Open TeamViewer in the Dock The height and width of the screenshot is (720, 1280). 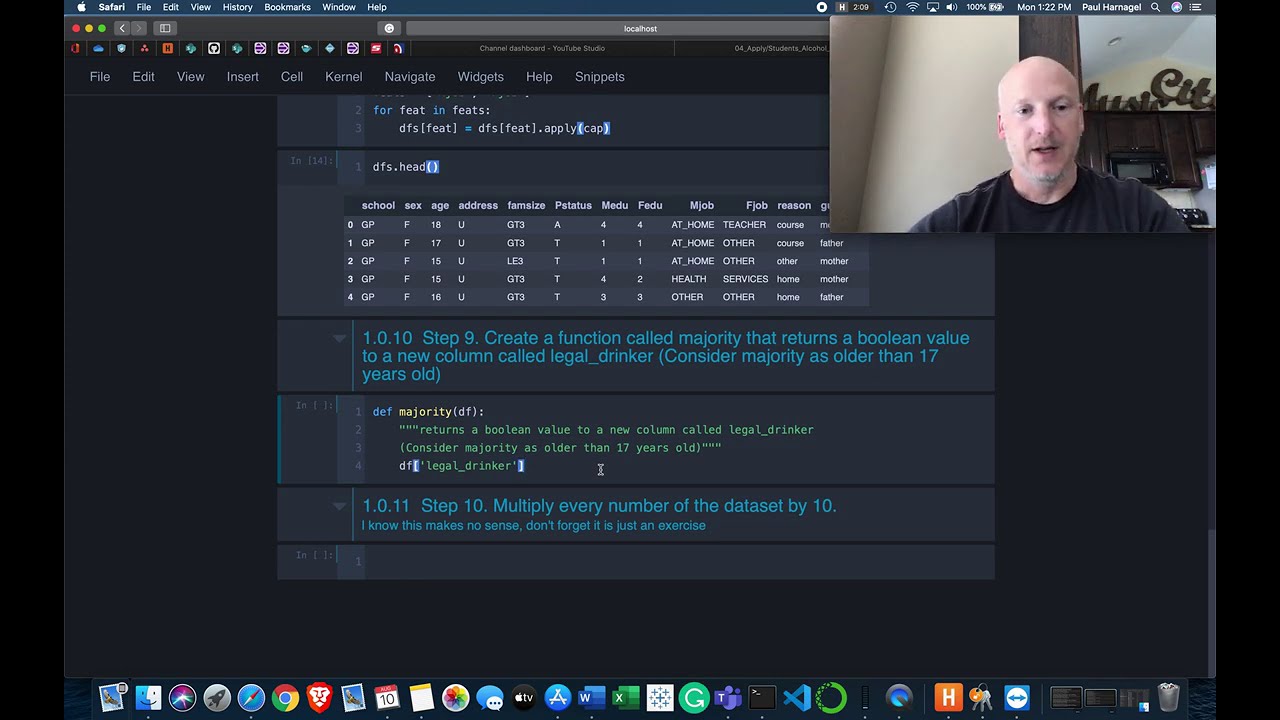(x=1017, y=697)
